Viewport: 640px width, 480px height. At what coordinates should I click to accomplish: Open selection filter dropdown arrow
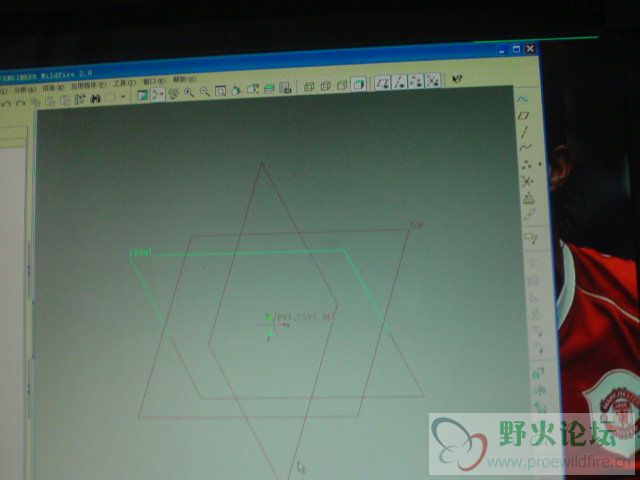pyautogui.click(x=123, y=97)
